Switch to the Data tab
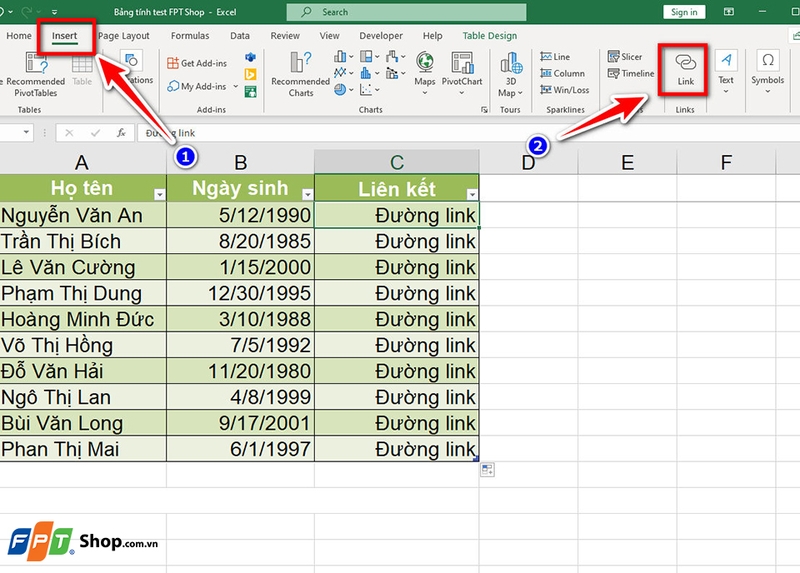 (x=240, y=36)
